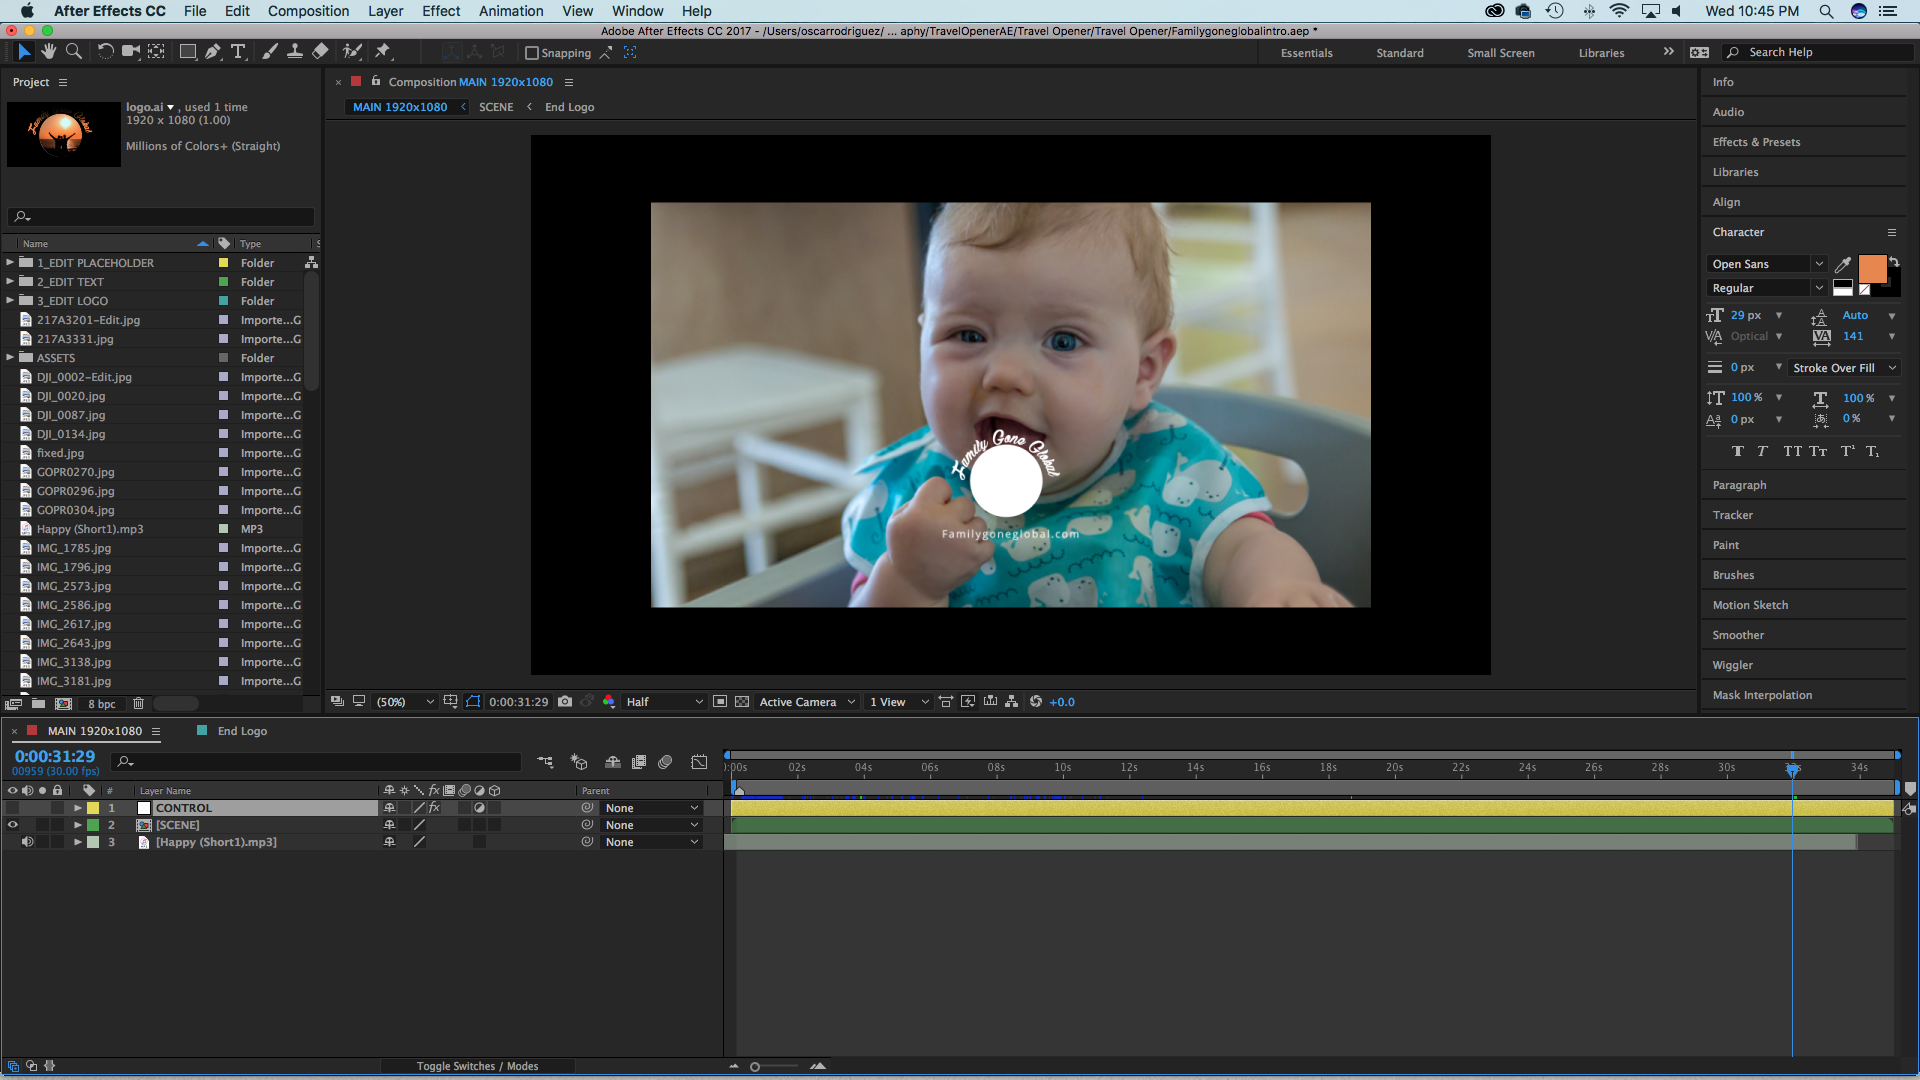Toggle visibility of CONTROL layer
The width and height of the screenshot is (1920, 1080).
[13, 807]
